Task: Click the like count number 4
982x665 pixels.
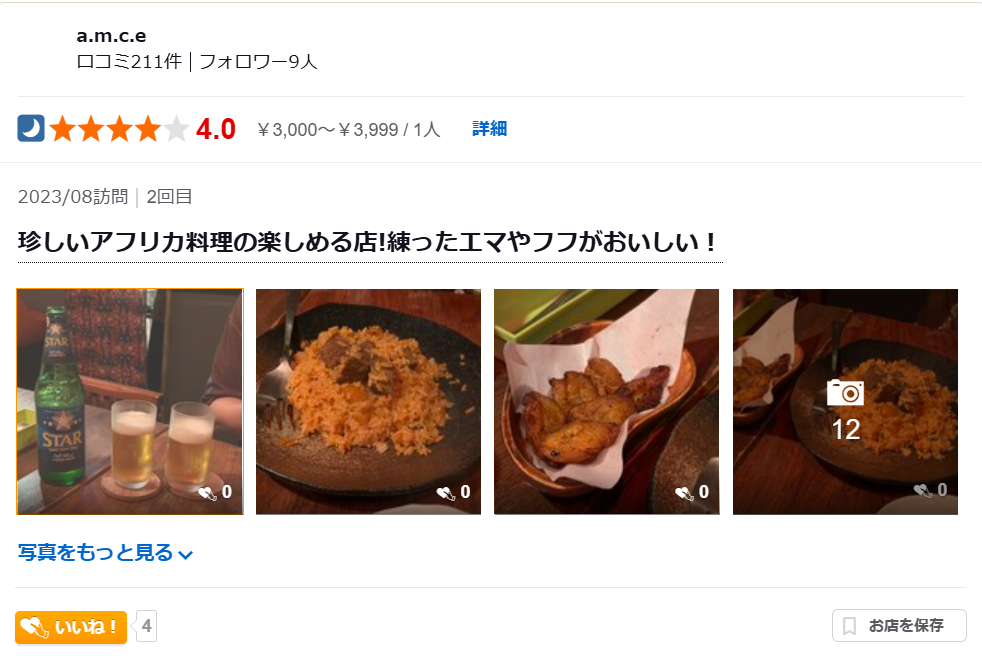Action: (x=147, y=626)
